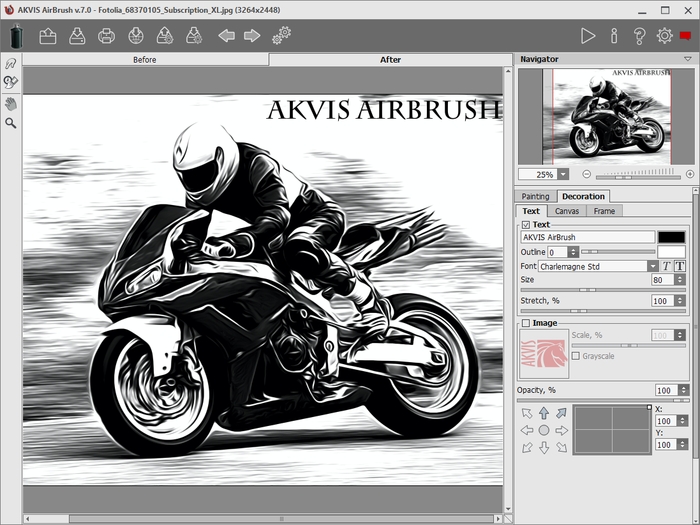This screenshot has width=700, height=525.
Task: Adjust the Y position stepper
Action: 683,444
